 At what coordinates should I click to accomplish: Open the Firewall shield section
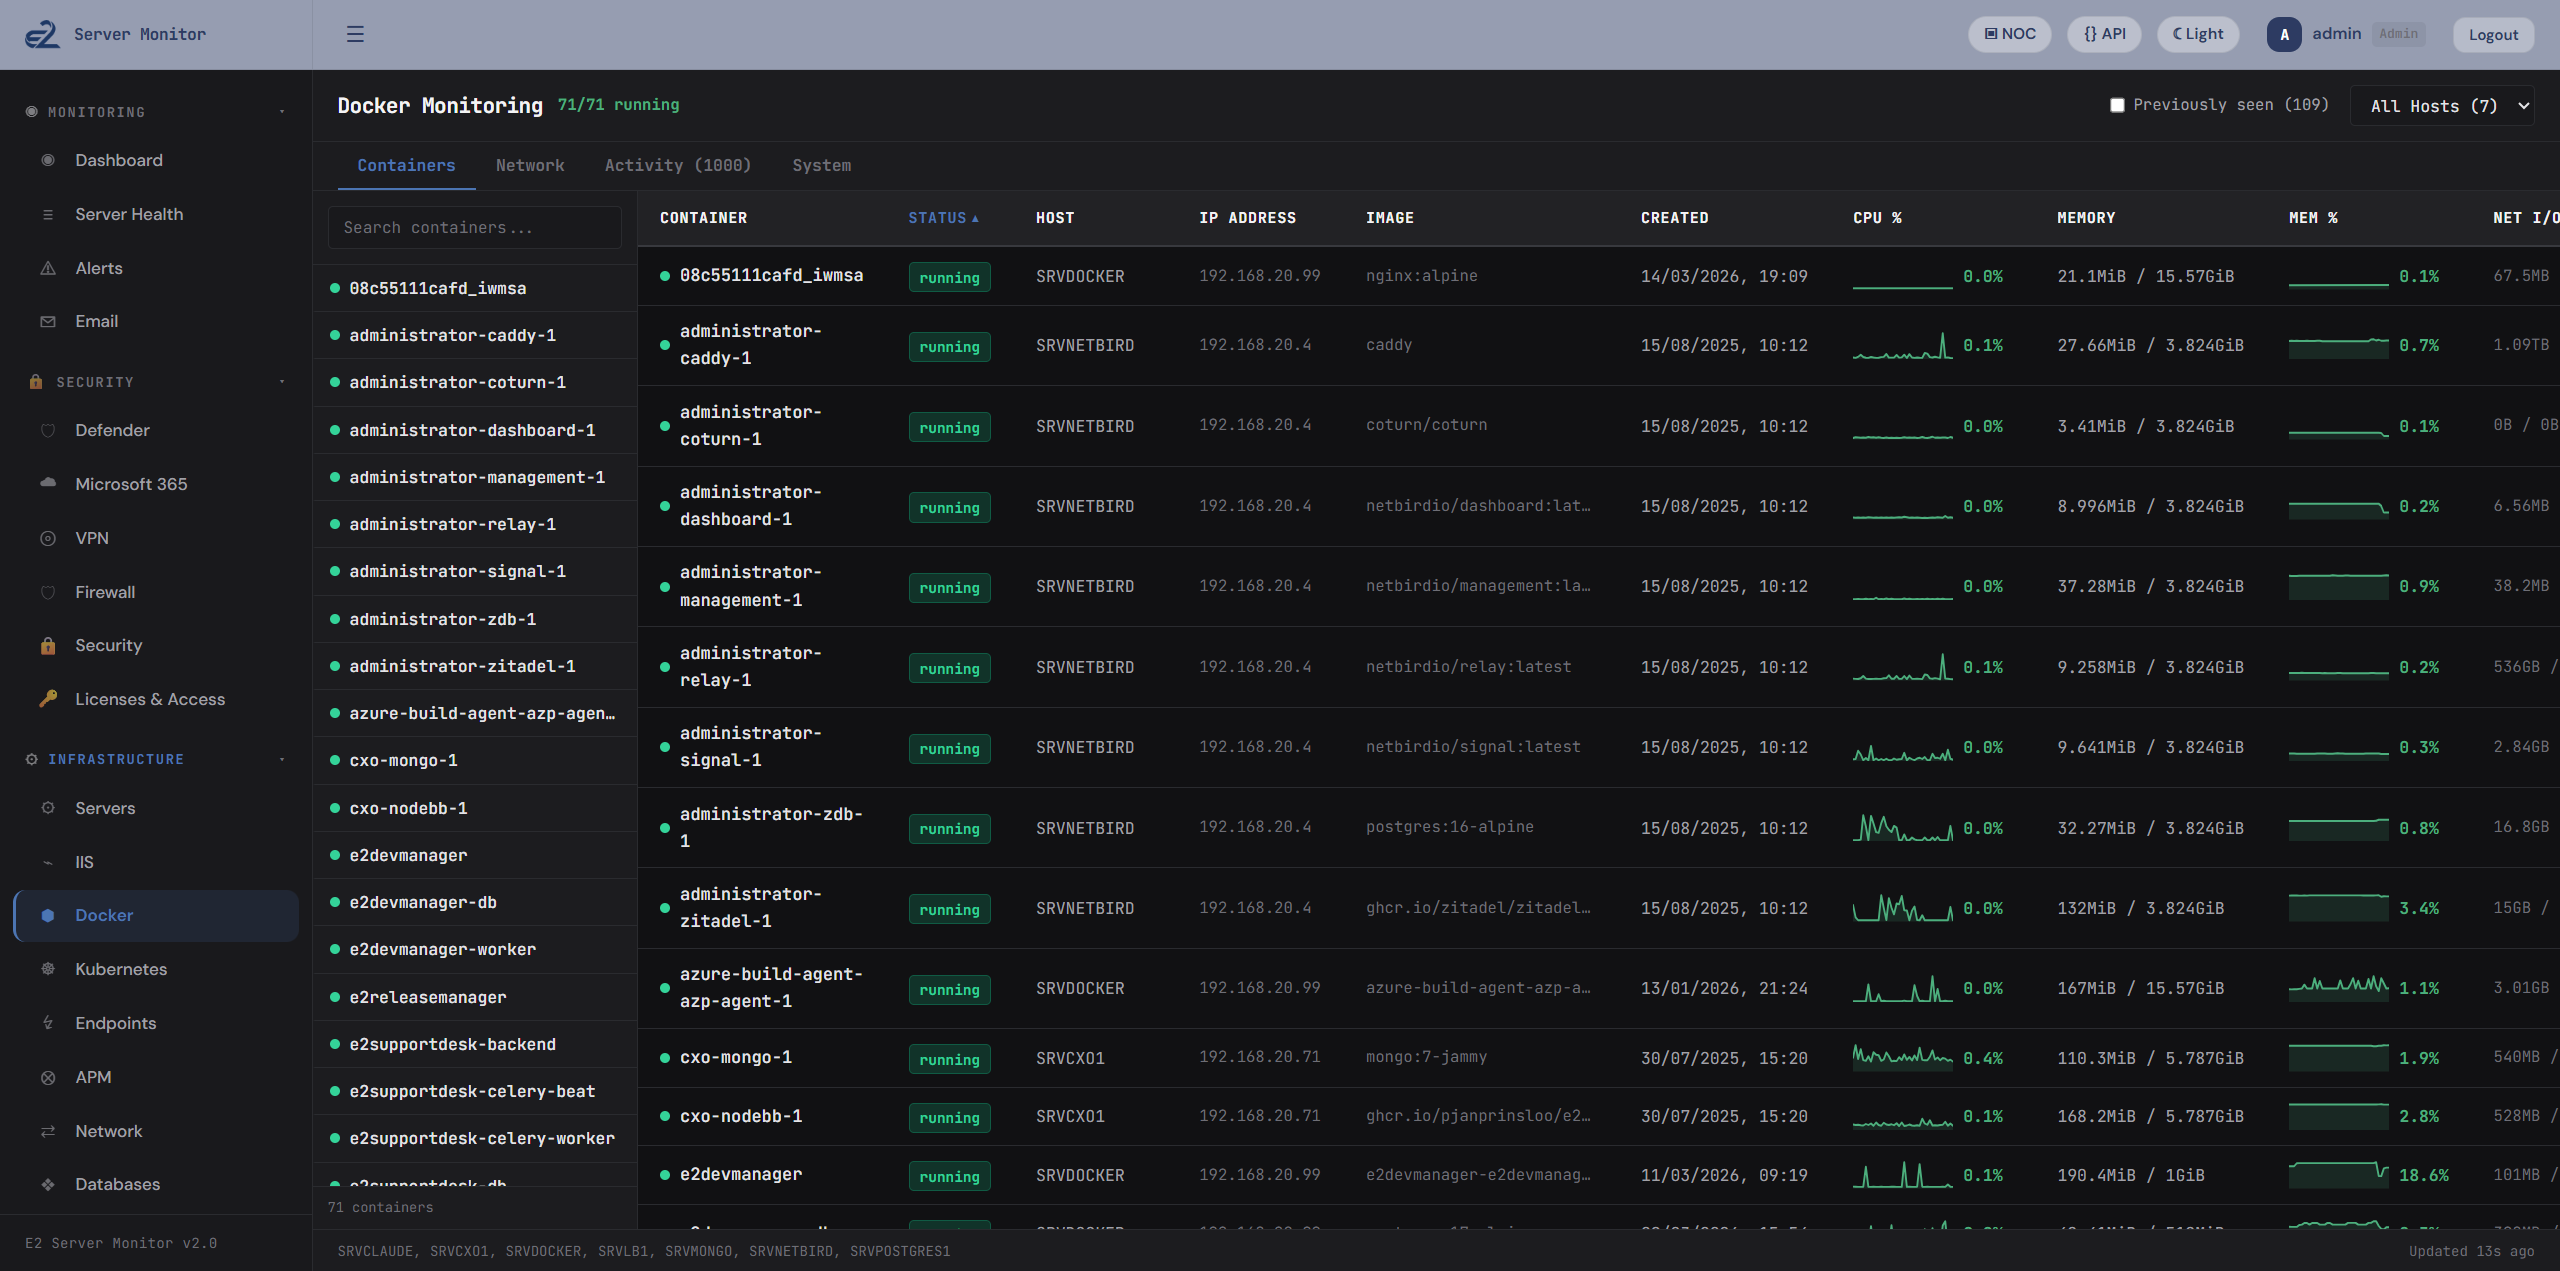coord(48,591)
